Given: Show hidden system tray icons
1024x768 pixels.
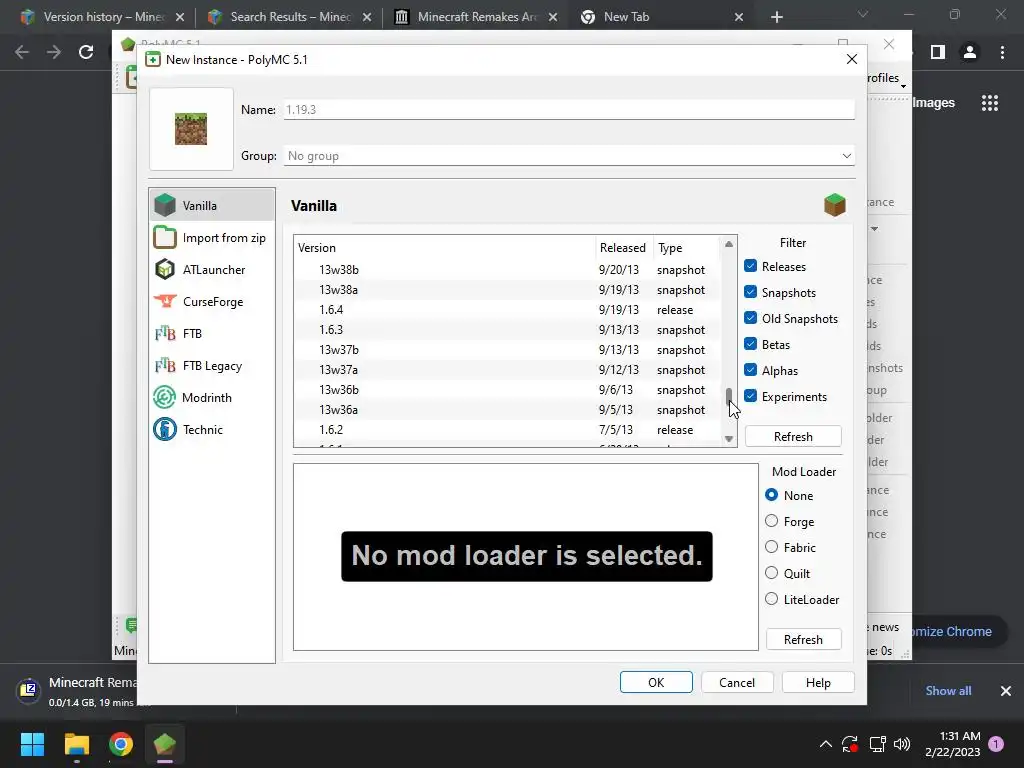Looking at the screenshot, I should [825, 744].
